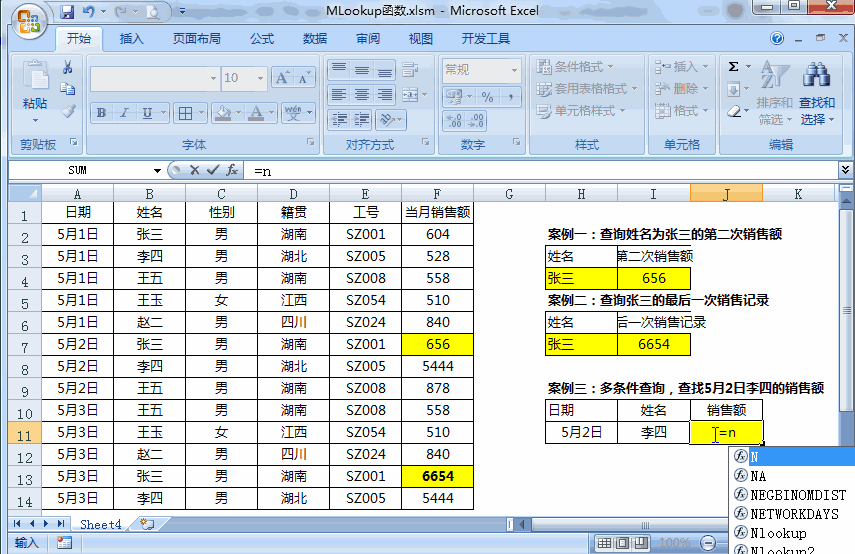The image size is (855, 554).
Task: Decrease font size with small A icon
Action: click(x=304, y=78)
